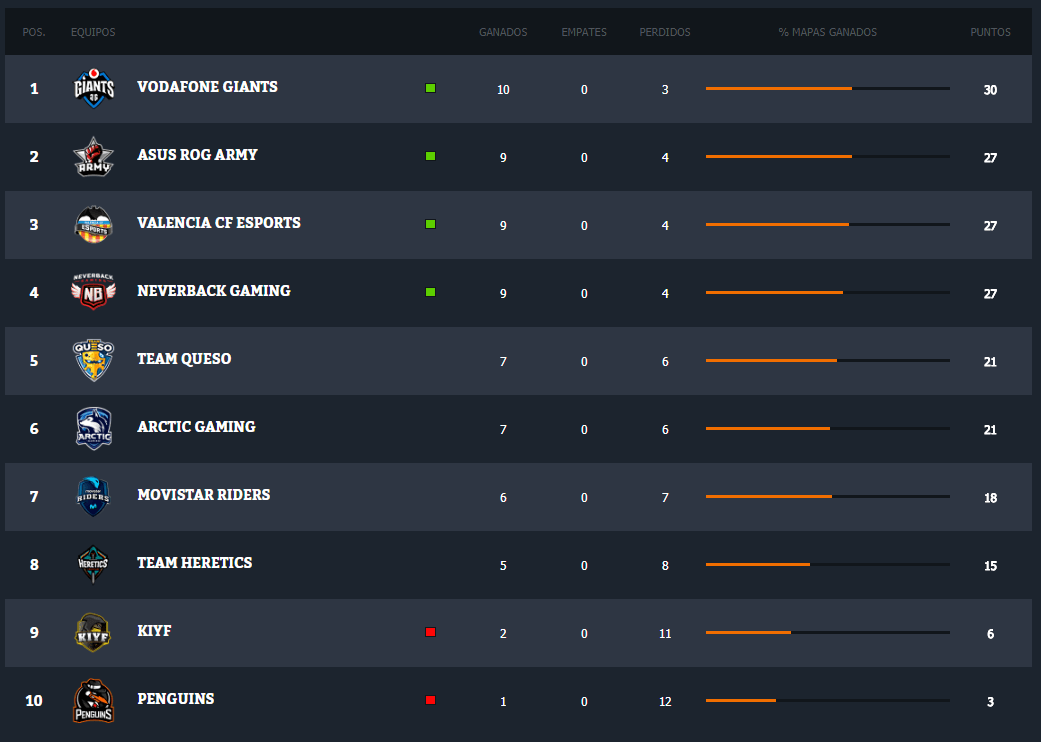Click green status square for ASUS ROG Army
Viewport: 1041px width, 742px height.
click(430, 156)
